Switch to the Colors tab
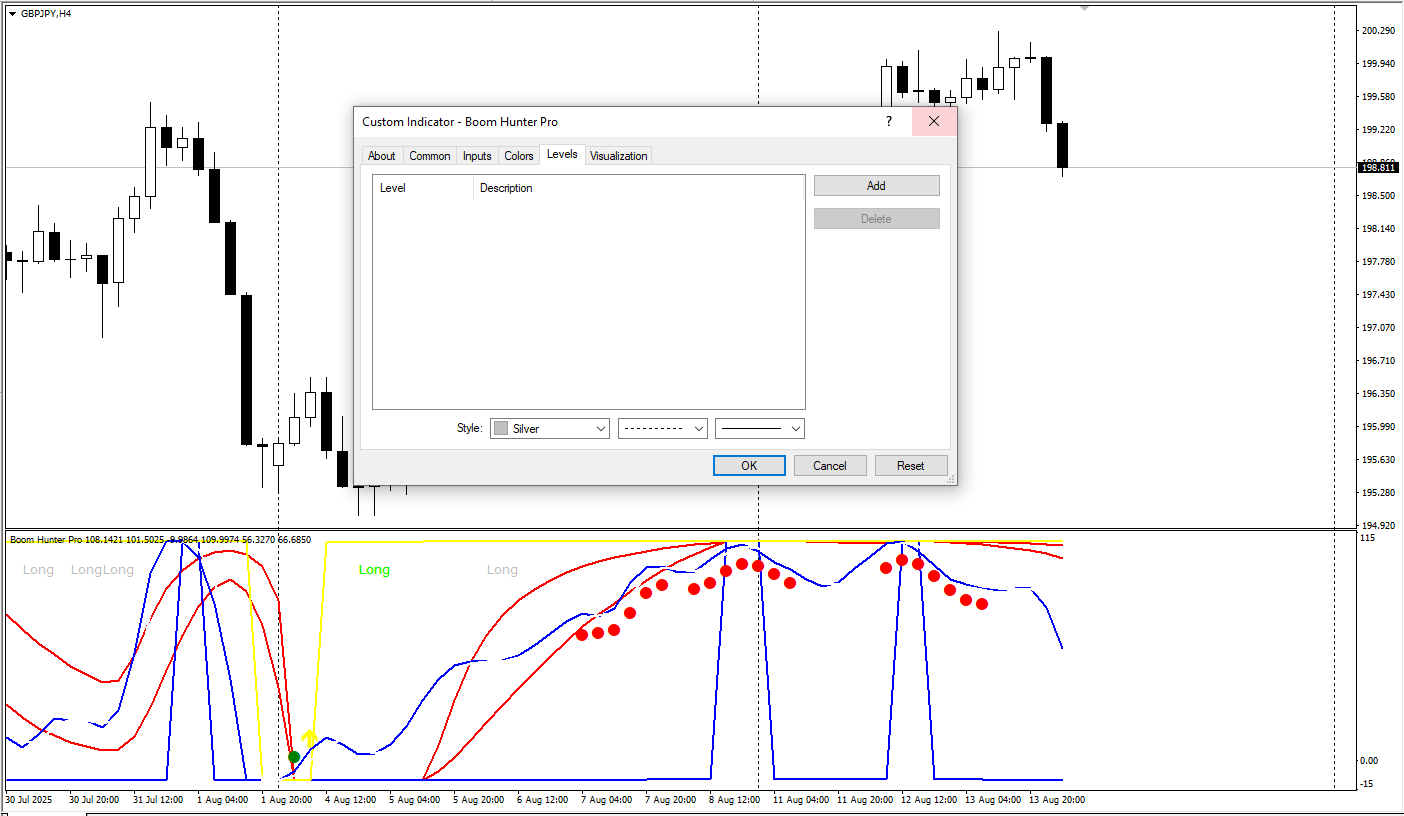The height and width of the screenshot is (816, 1404). pyautogui.click(x=519, y=156)
